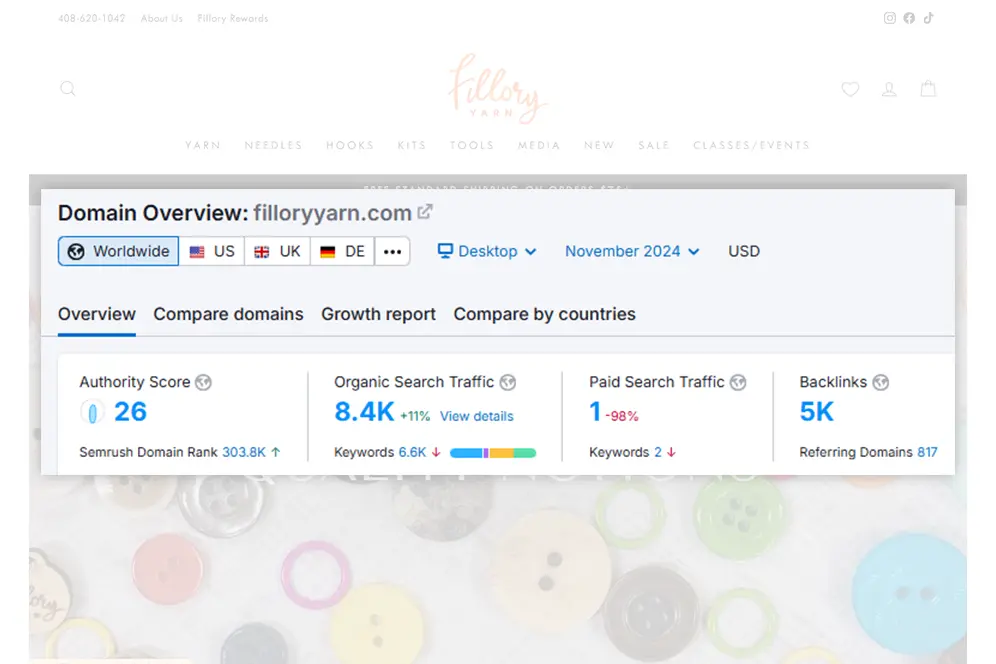Switch to the Compare domains tab

point(229,315)
